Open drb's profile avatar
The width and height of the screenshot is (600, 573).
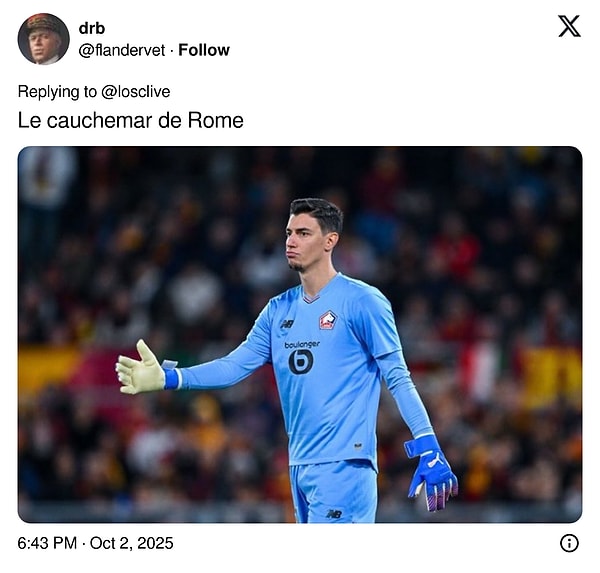tap(44, 39)
